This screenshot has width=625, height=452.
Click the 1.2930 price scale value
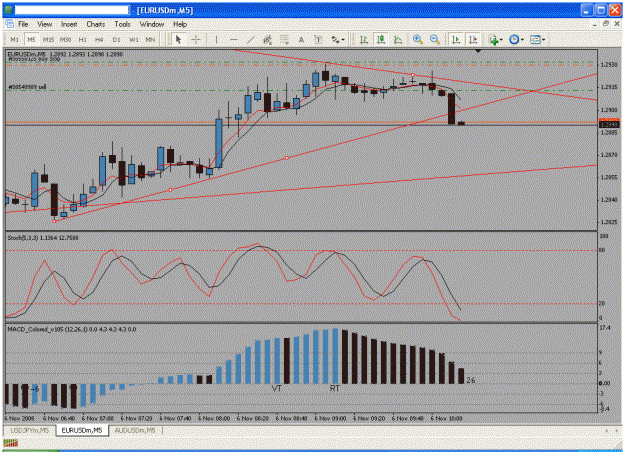609,64
